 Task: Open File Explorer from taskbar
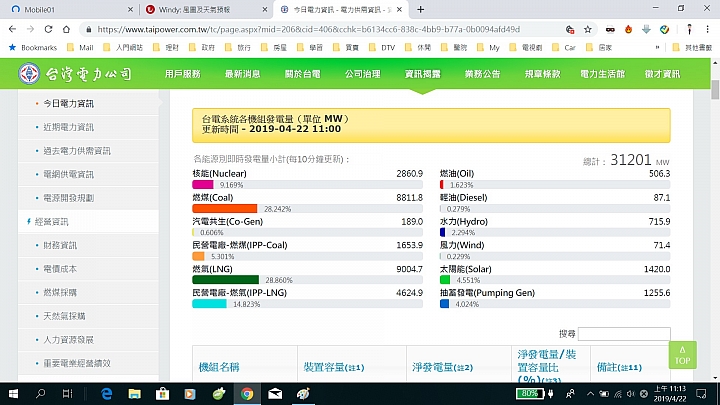[135, 394]
